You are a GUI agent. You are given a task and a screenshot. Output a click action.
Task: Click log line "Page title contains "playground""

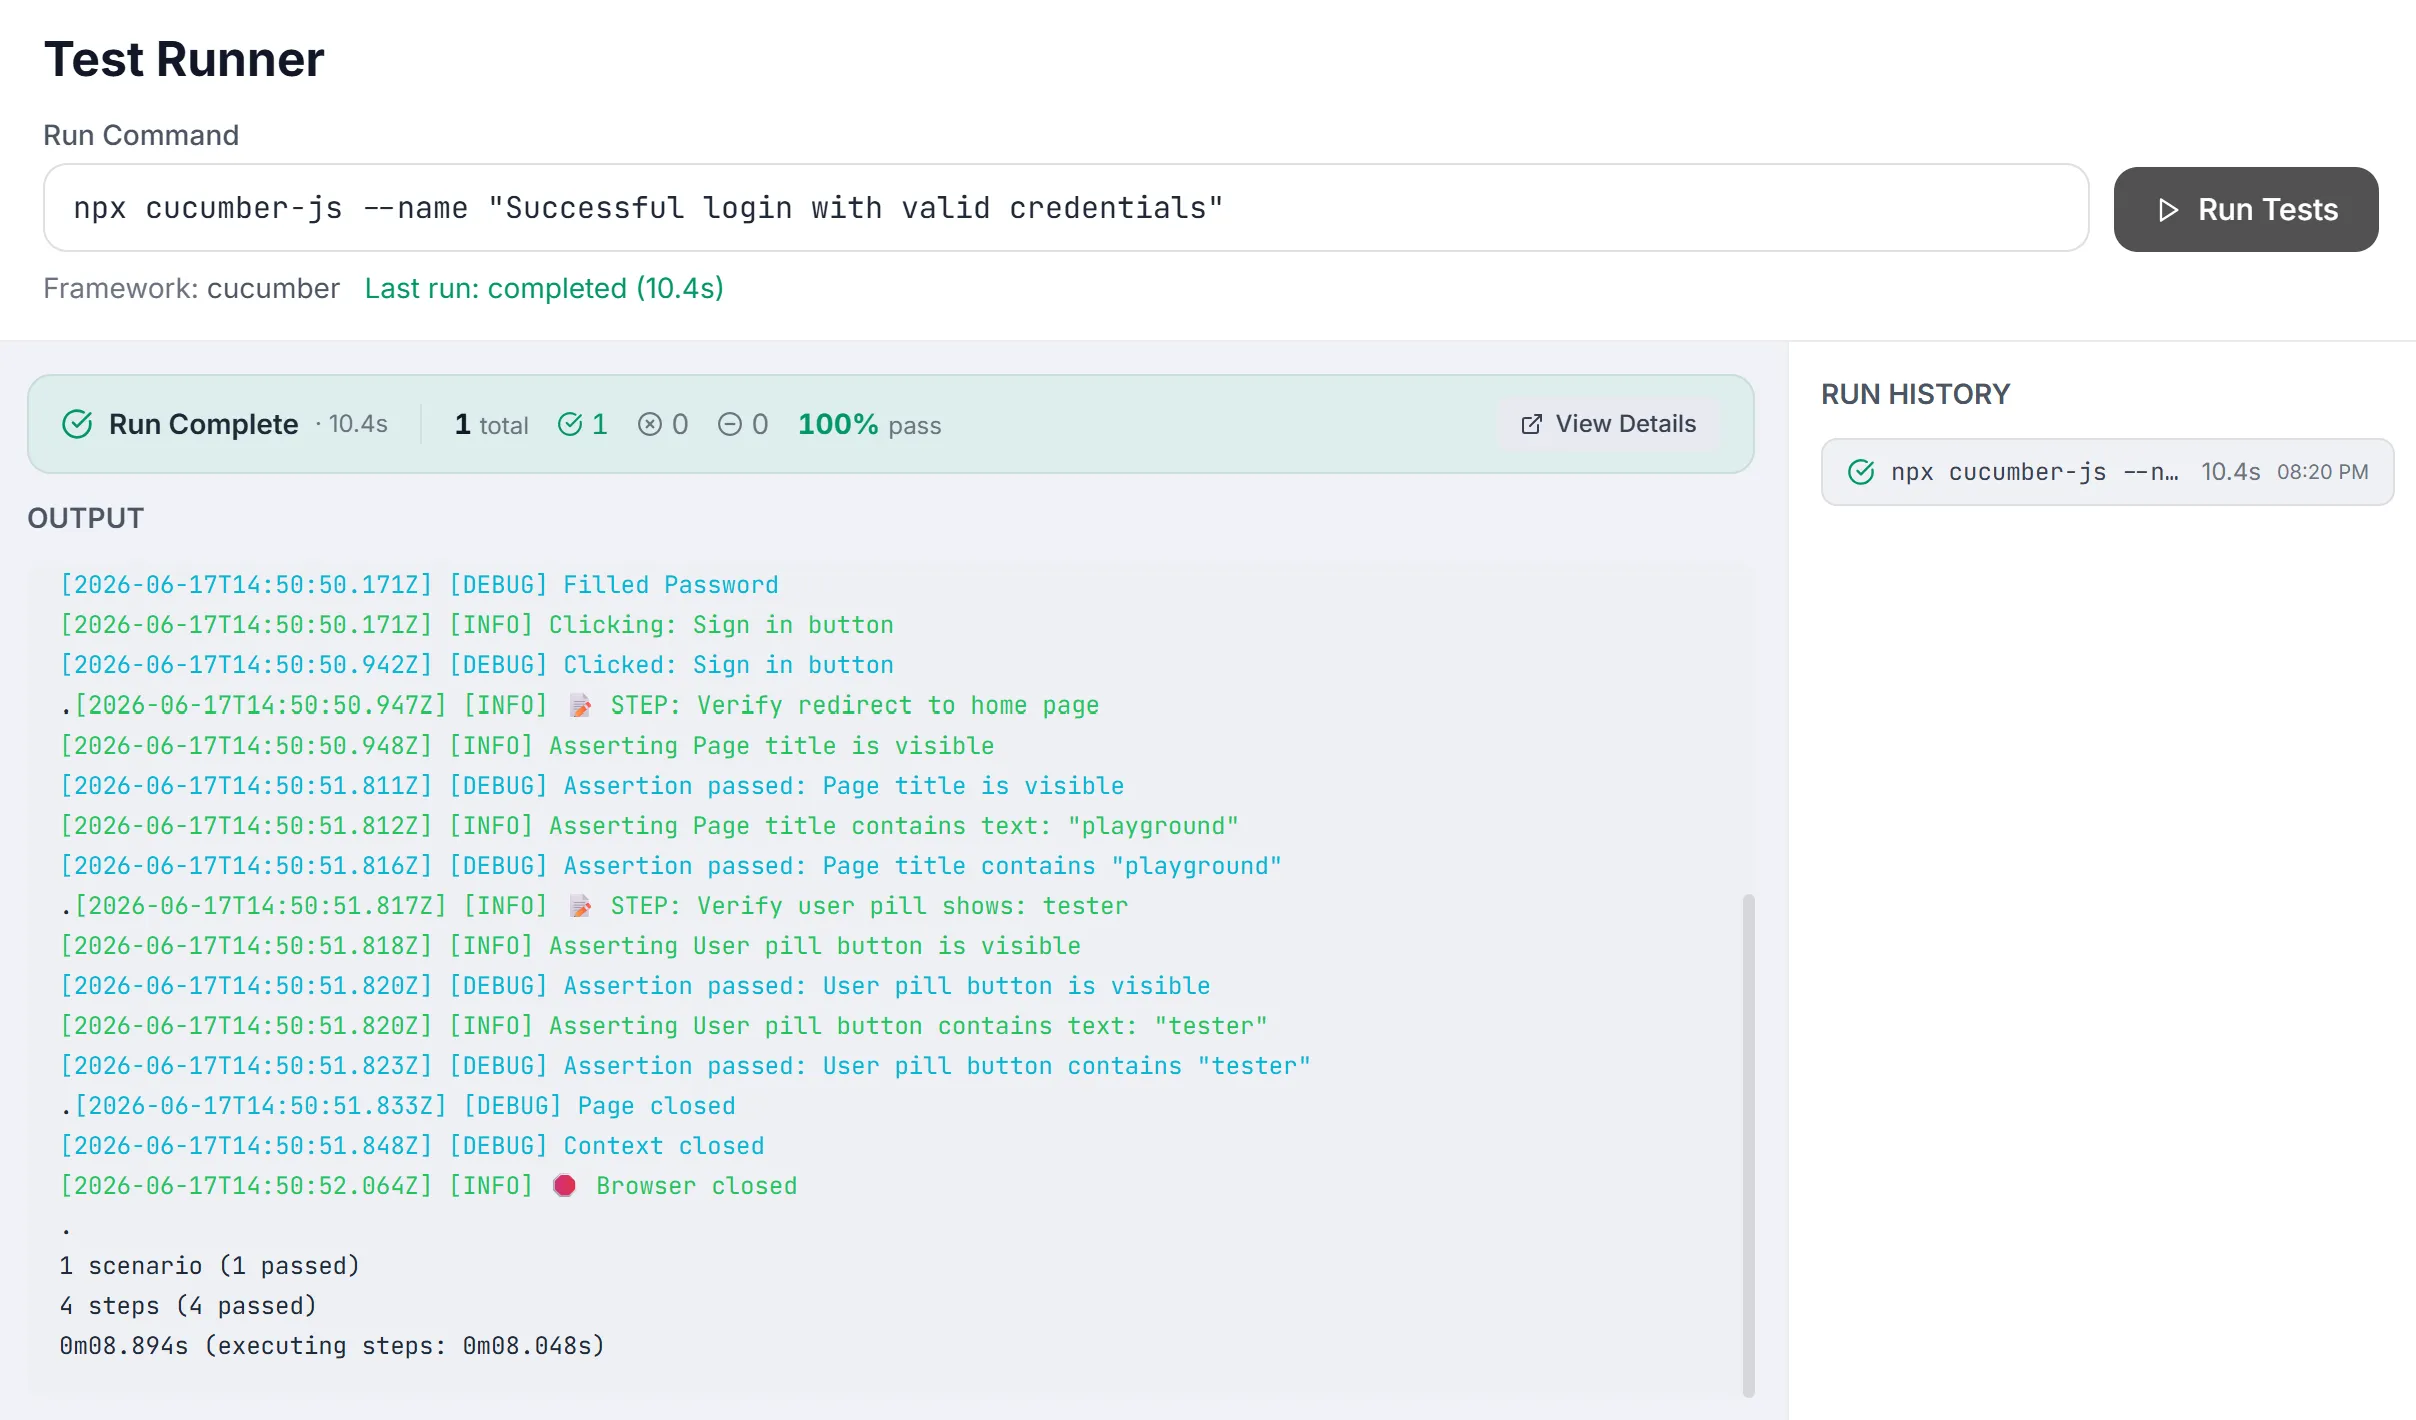[671, 866]
